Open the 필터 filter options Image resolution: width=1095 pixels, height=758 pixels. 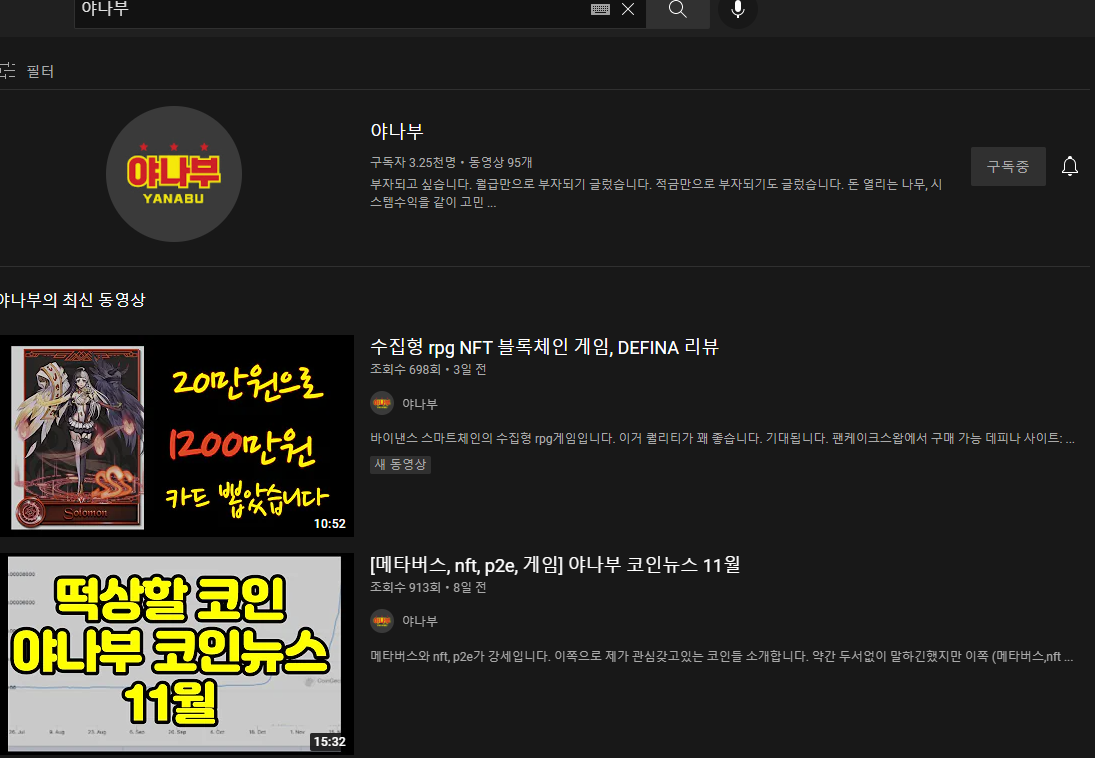coord(40,71)
